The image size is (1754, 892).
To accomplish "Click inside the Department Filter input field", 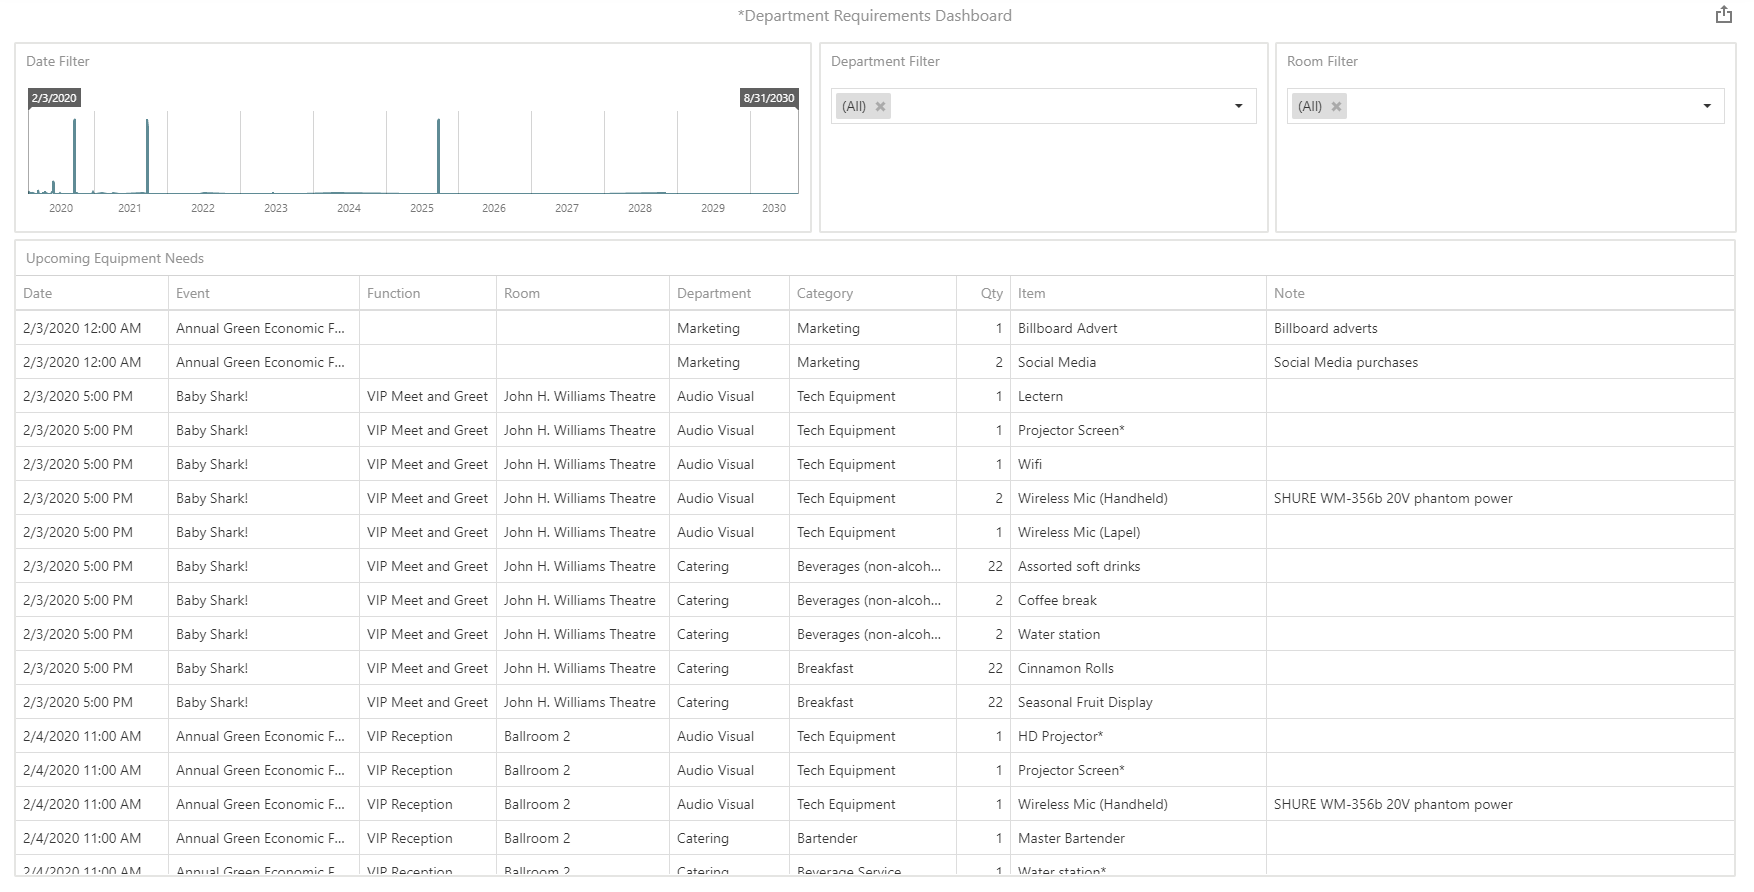I will [1044, 106].
